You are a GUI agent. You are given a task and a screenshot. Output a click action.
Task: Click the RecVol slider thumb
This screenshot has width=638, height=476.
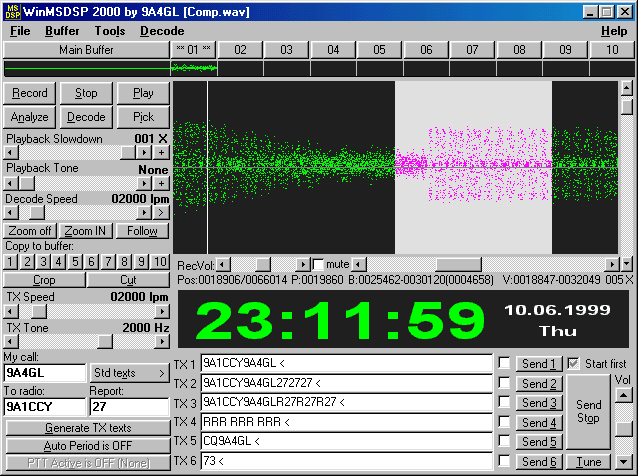point(263,265)
